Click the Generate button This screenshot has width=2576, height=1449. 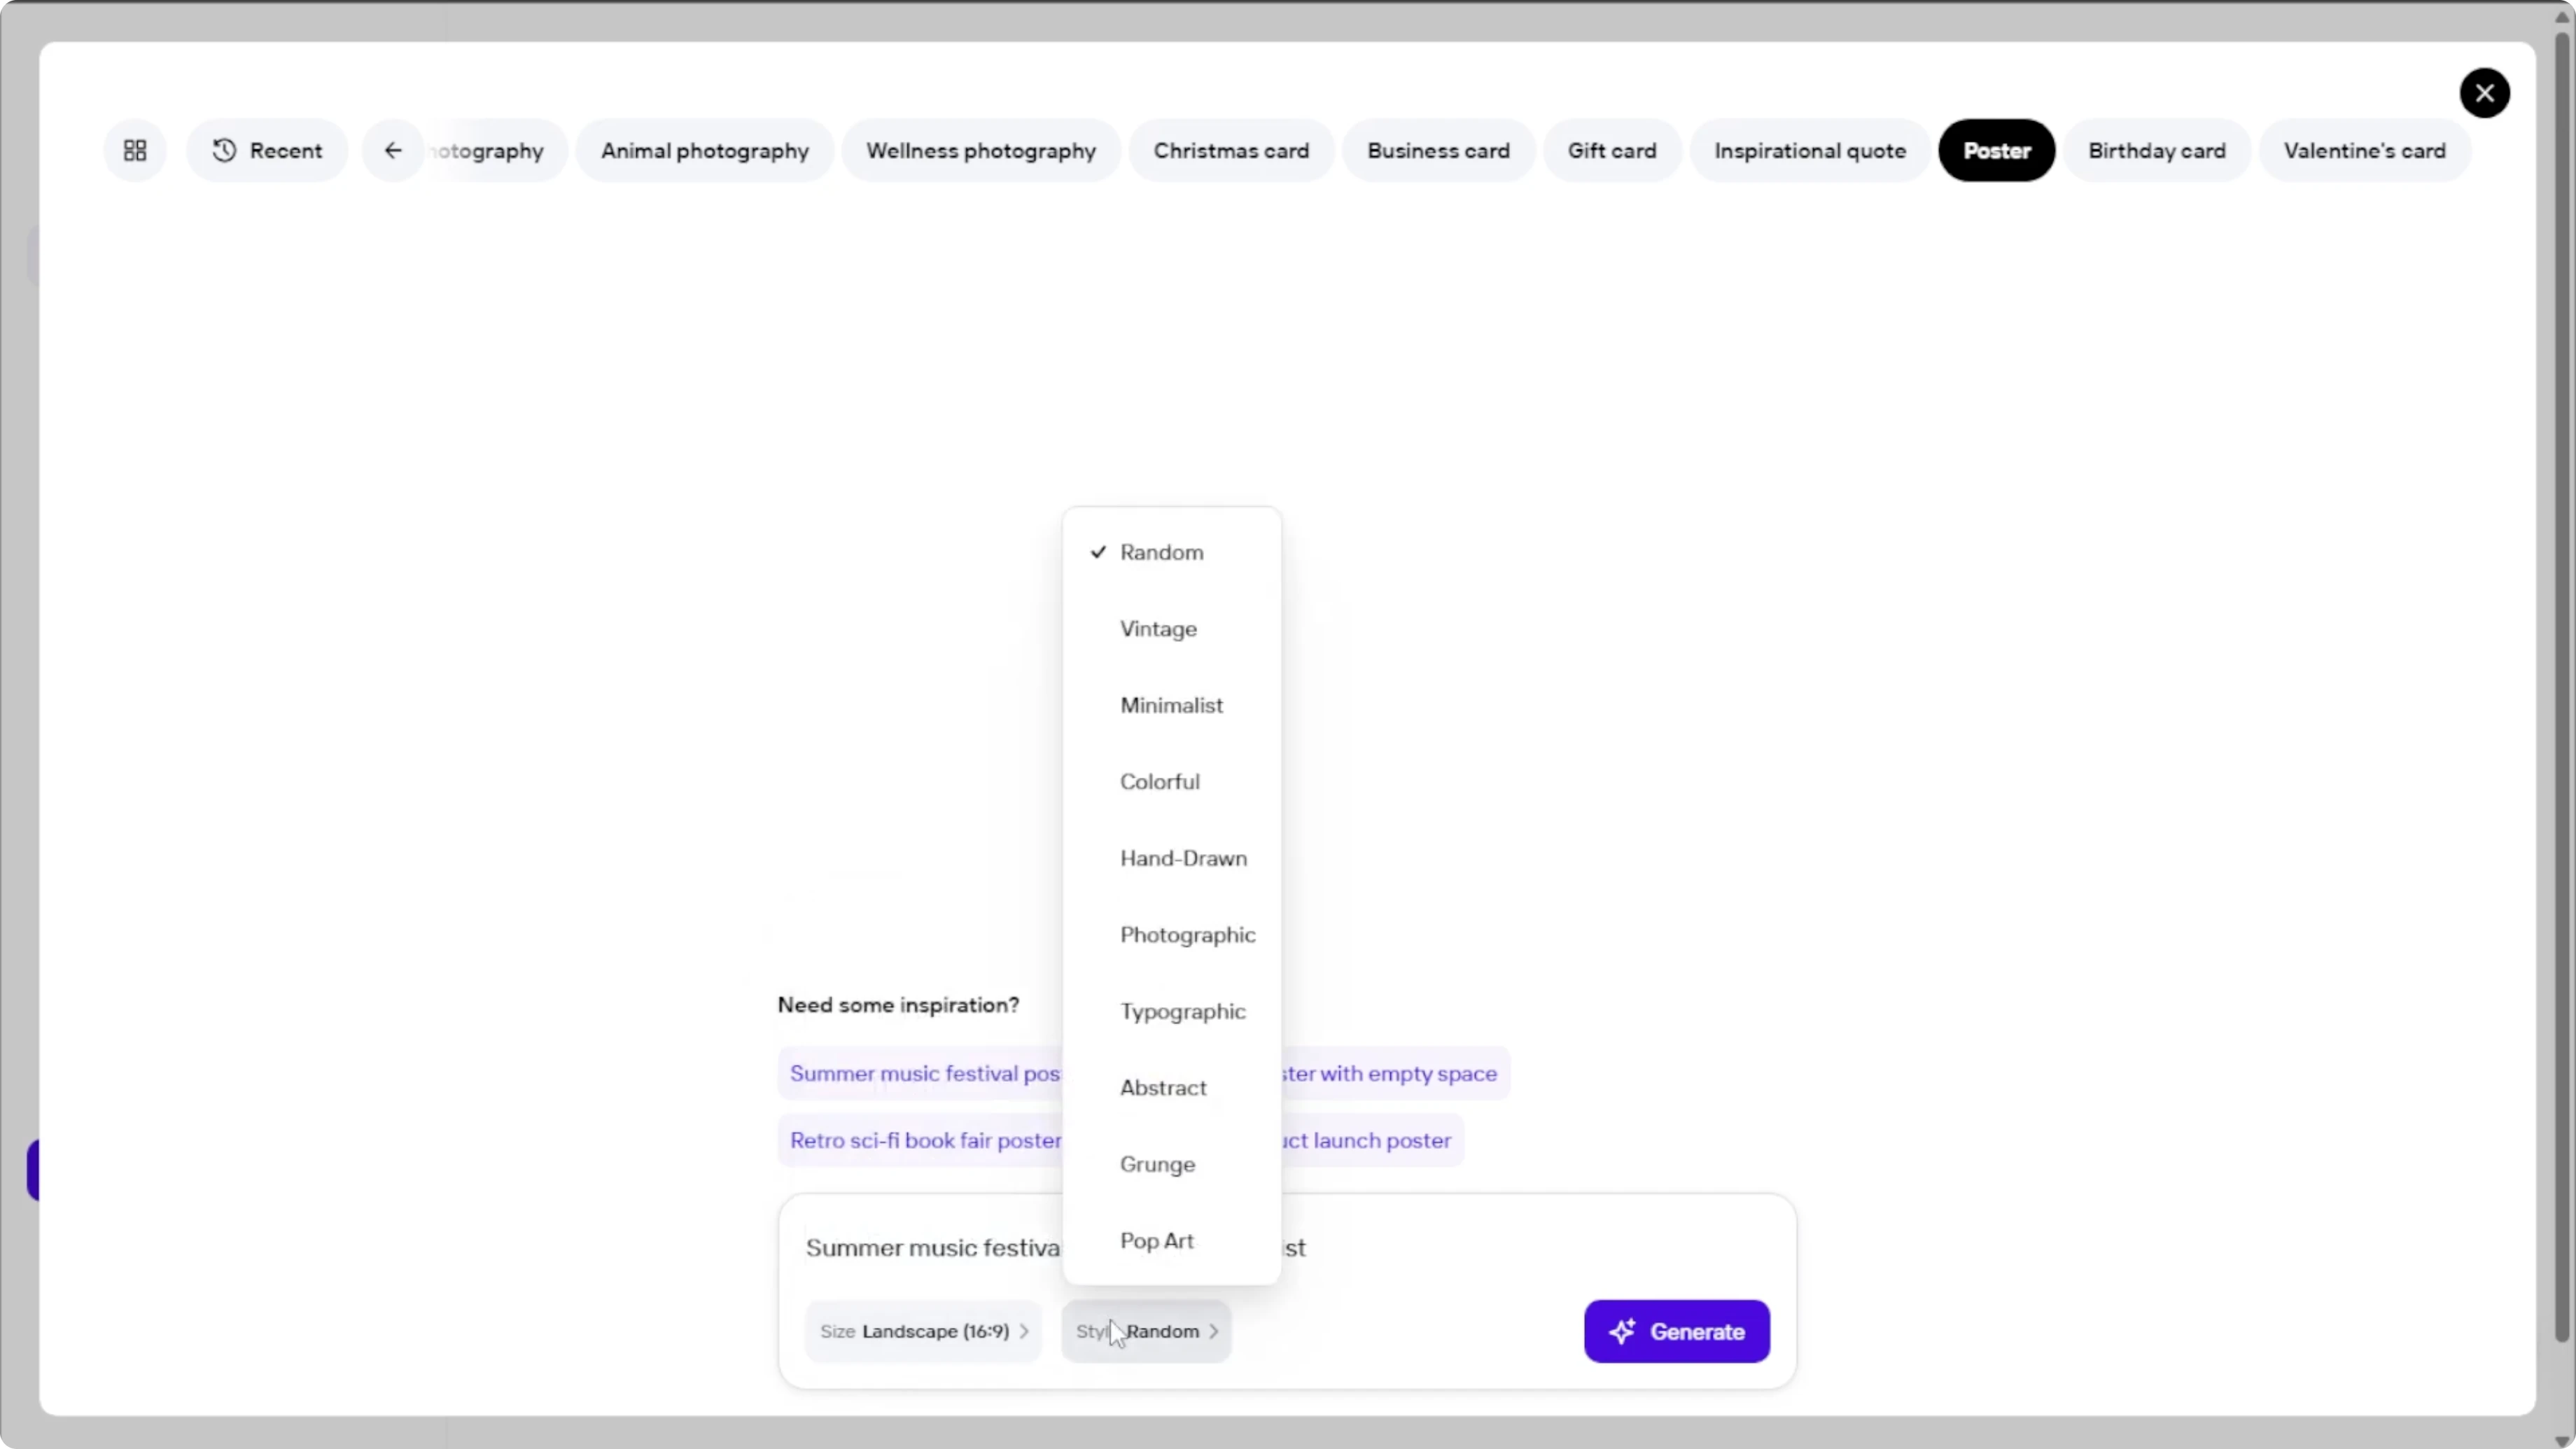(x=1676, y=1331)
